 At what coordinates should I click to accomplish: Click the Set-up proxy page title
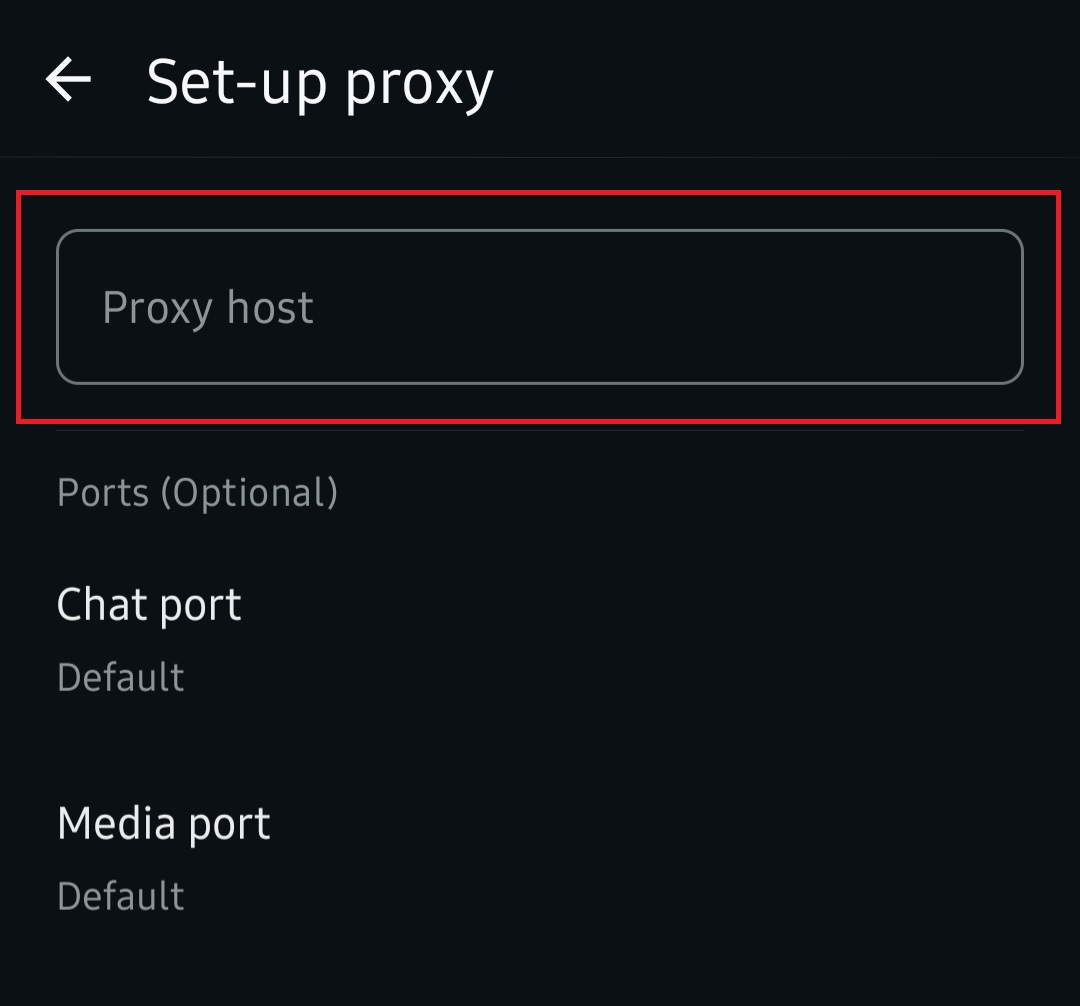tap(320, 82)
